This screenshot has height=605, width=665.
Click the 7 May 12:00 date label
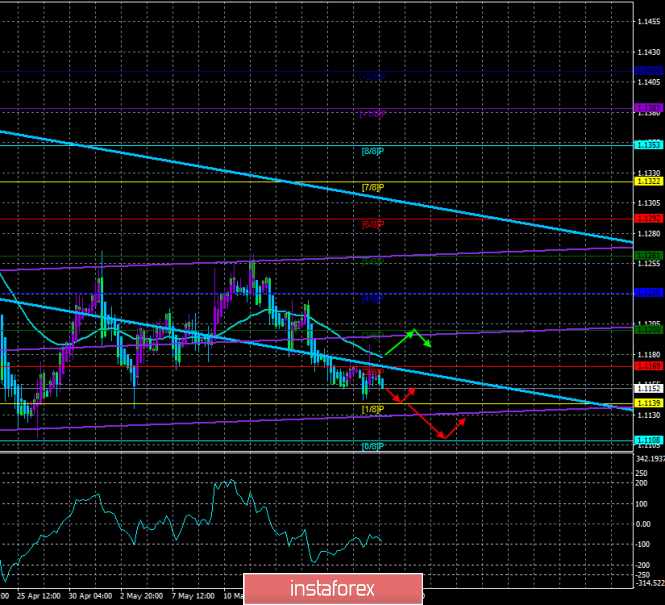[193, 596]
